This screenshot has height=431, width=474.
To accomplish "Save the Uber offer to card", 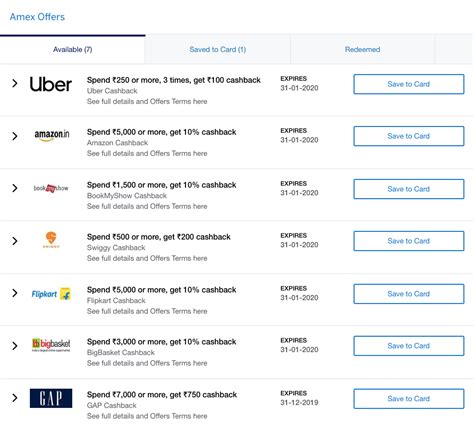I will point(409,84).
